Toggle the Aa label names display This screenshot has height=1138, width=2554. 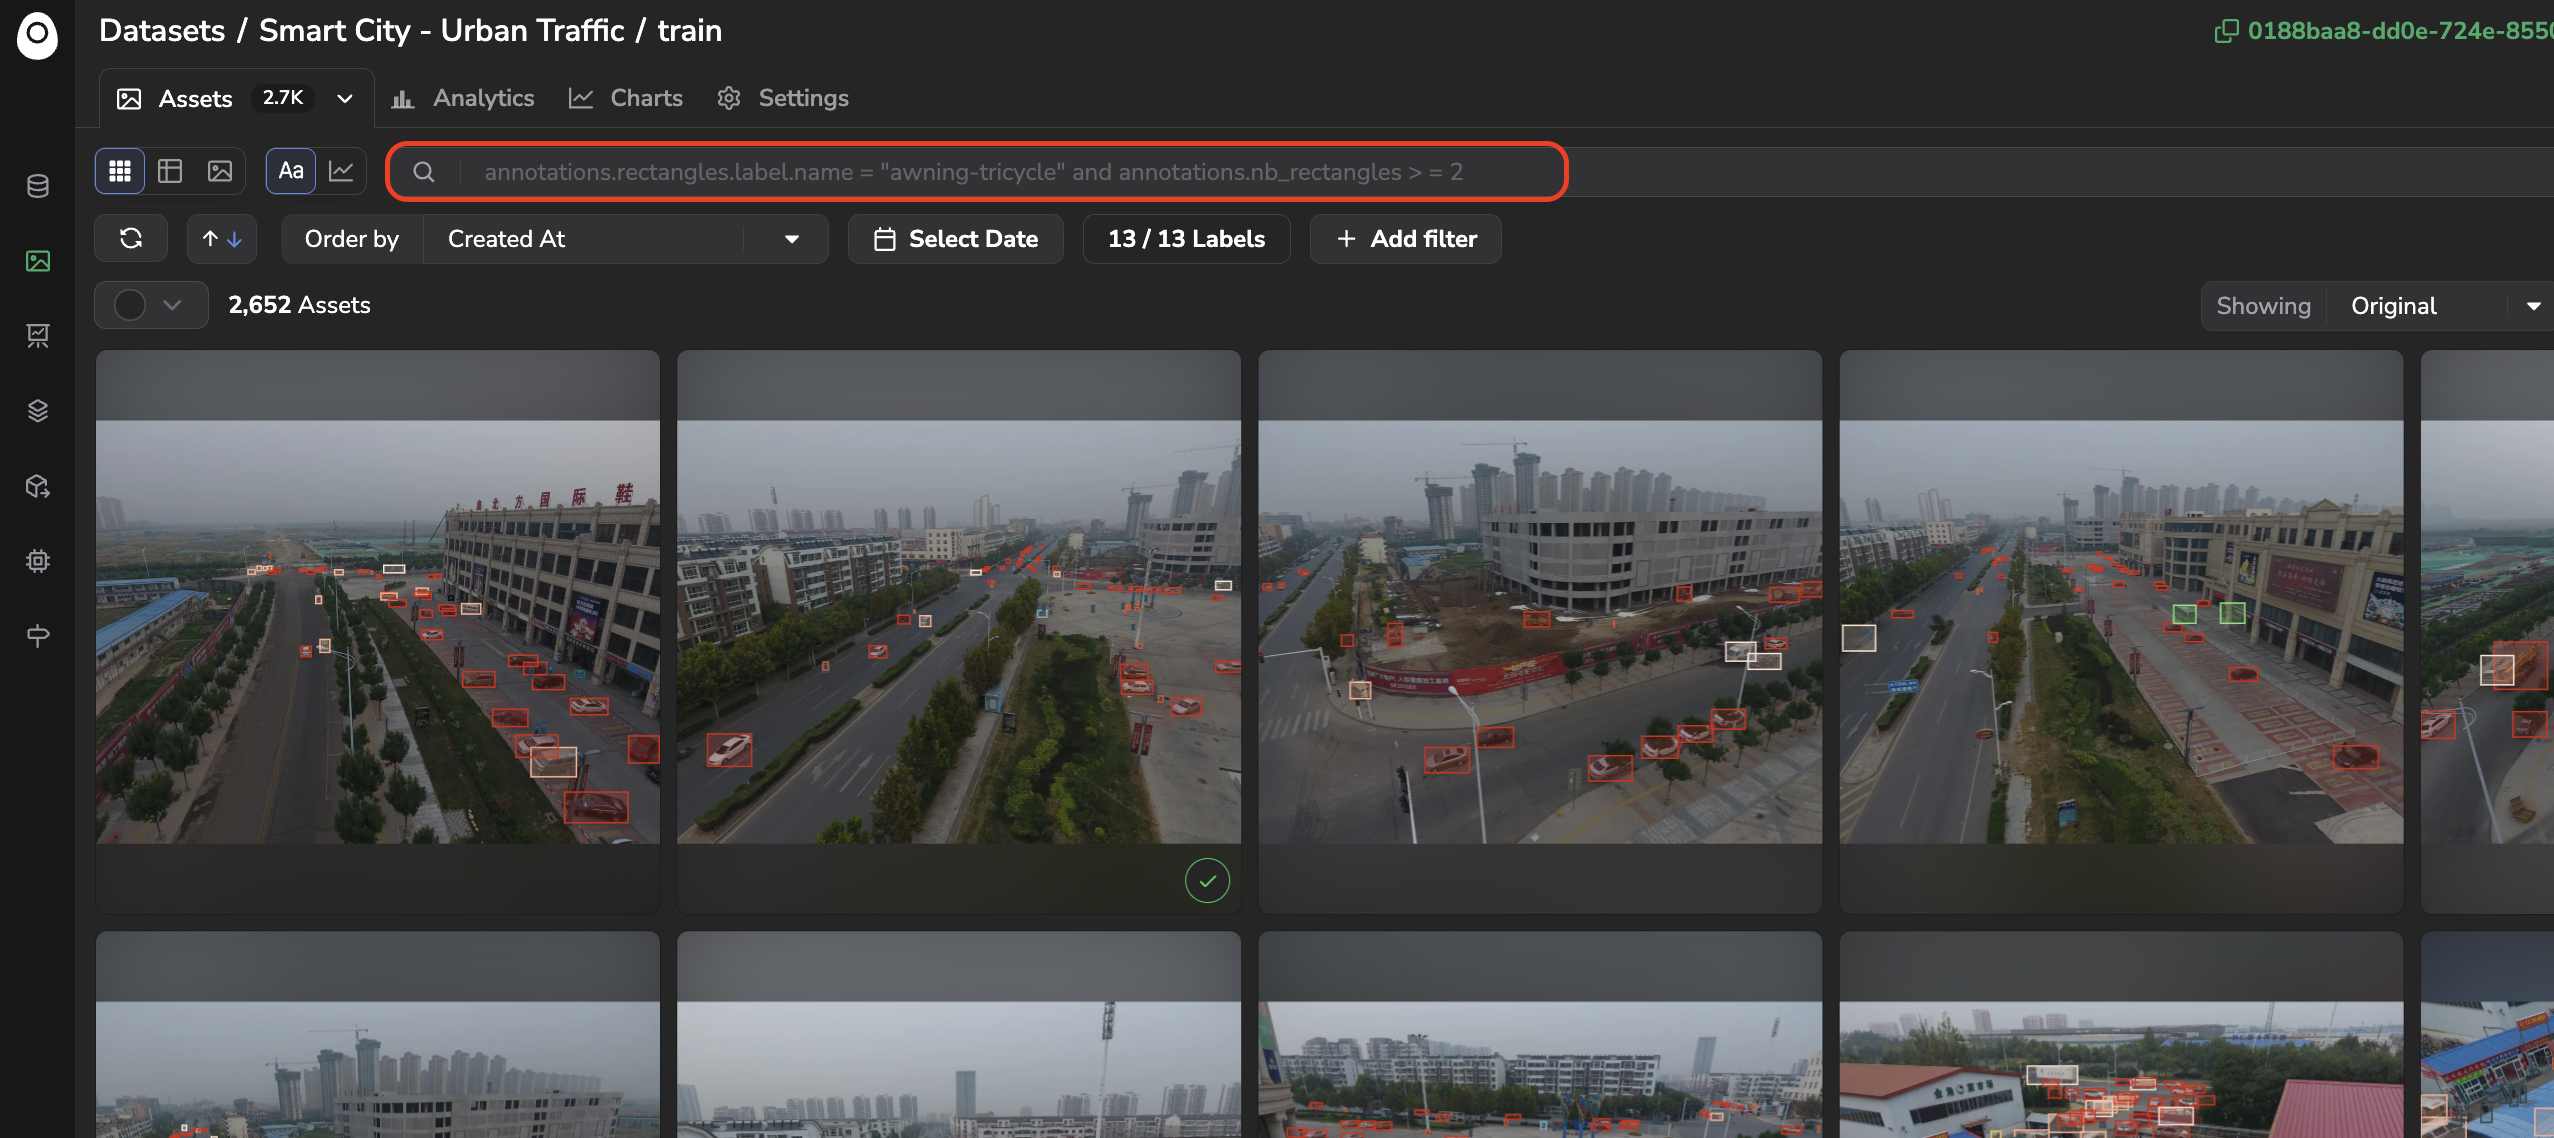[291, 171]
